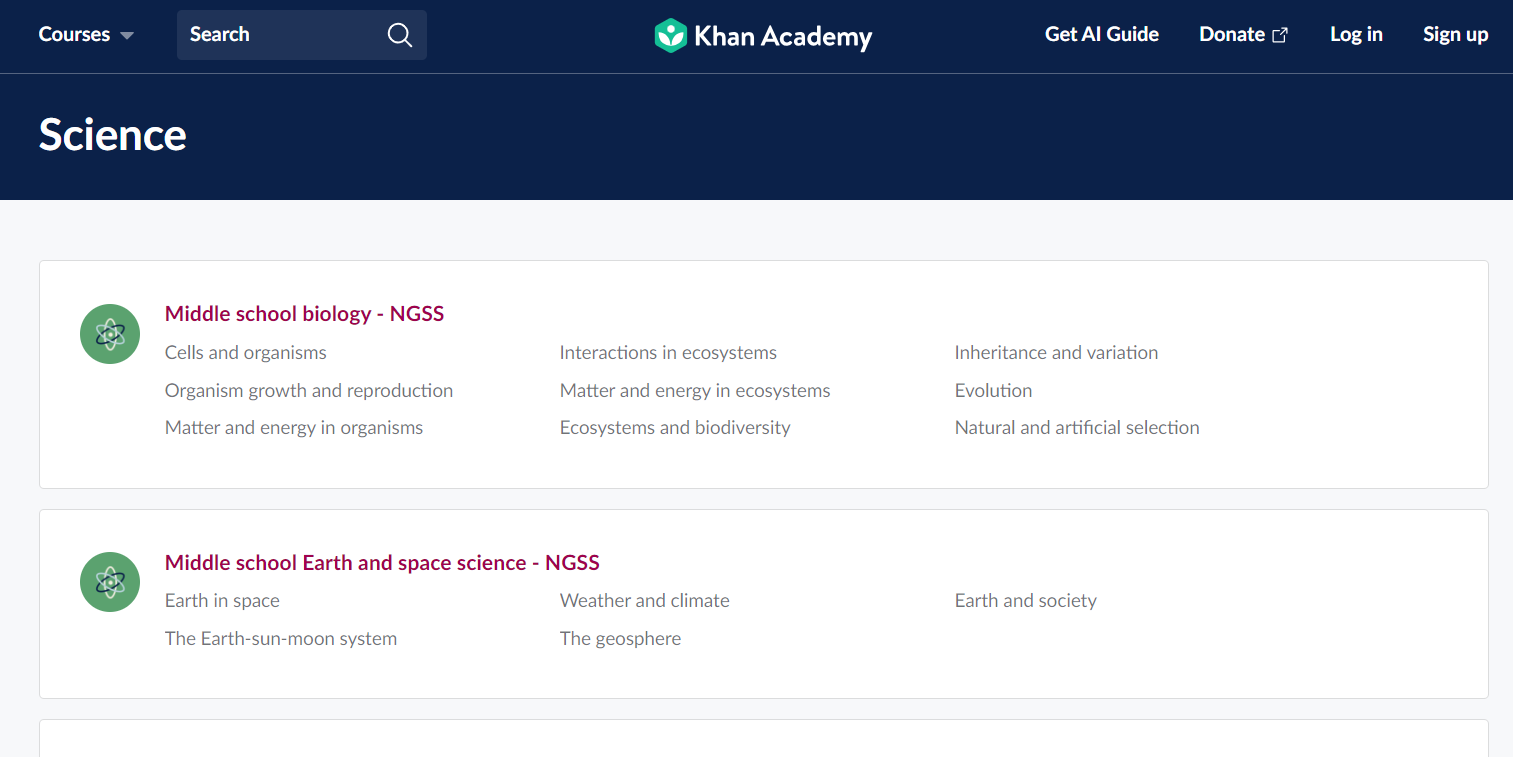The width and height of the screenshot is (1513, 757).
Task: Open Earth and society unit
Action: (1025, 601)
